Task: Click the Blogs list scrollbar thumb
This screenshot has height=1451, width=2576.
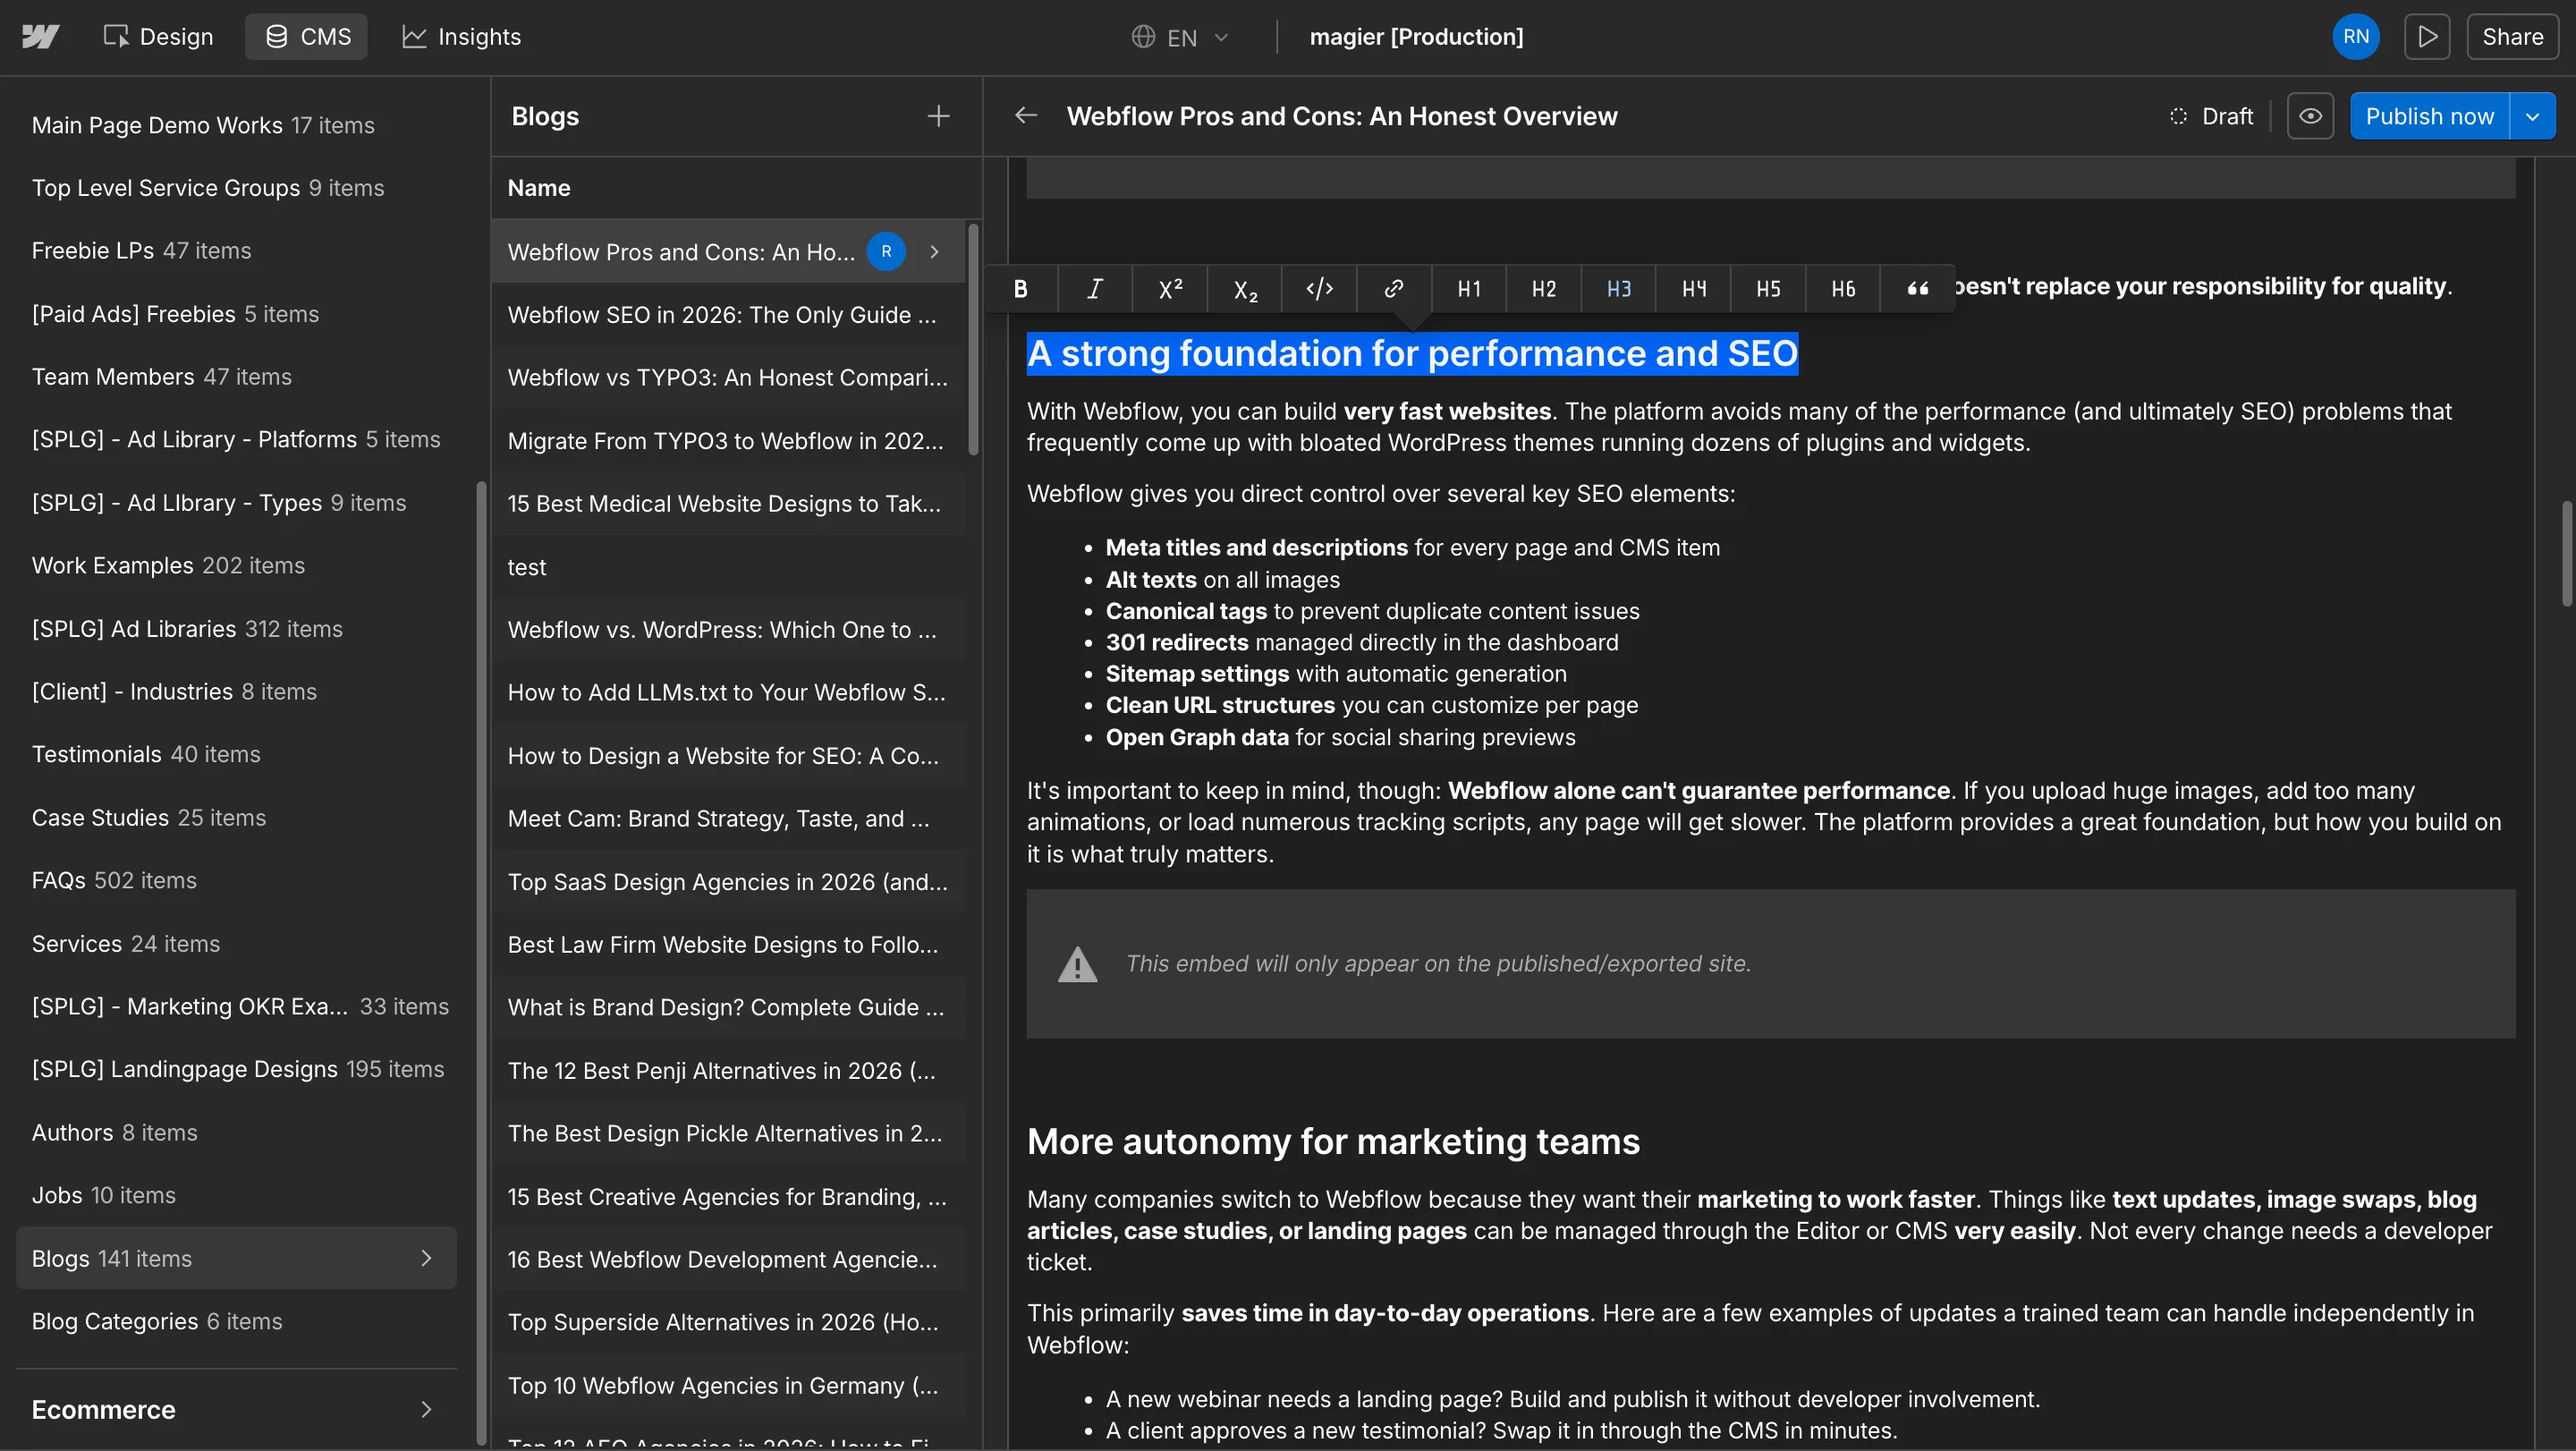Action: (x=973, y=340)
